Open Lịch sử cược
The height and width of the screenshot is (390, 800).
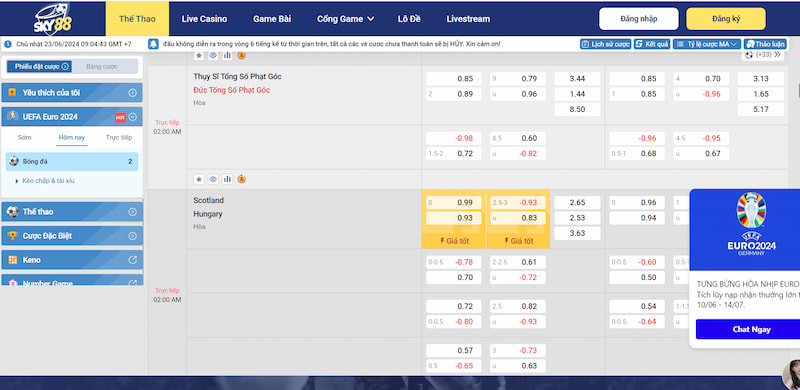606,44
